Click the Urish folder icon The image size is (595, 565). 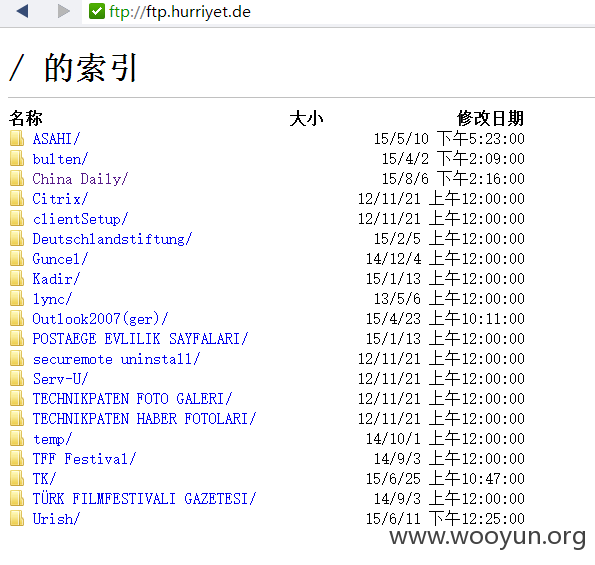tap(17, 518)
